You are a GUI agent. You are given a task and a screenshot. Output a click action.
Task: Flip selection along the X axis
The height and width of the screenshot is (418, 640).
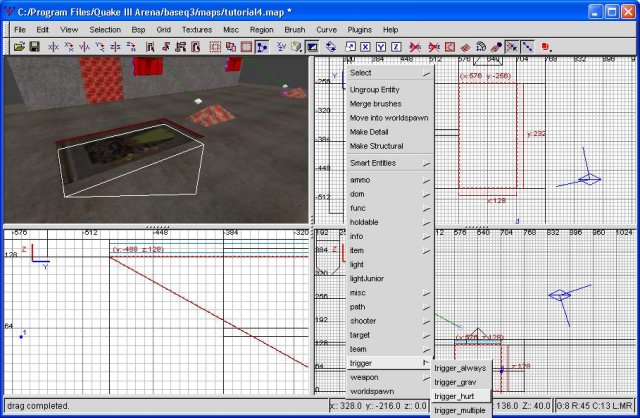[x=53, y=47]
